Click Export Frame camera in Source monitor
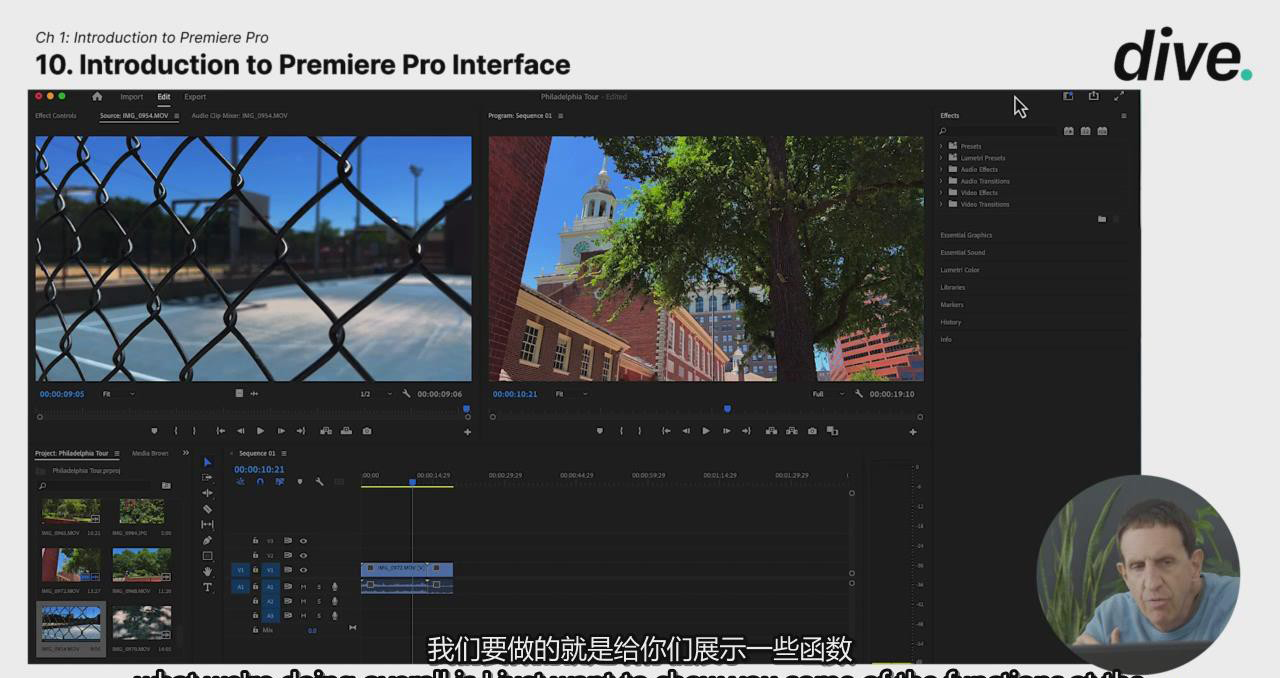 coord(367,431)
